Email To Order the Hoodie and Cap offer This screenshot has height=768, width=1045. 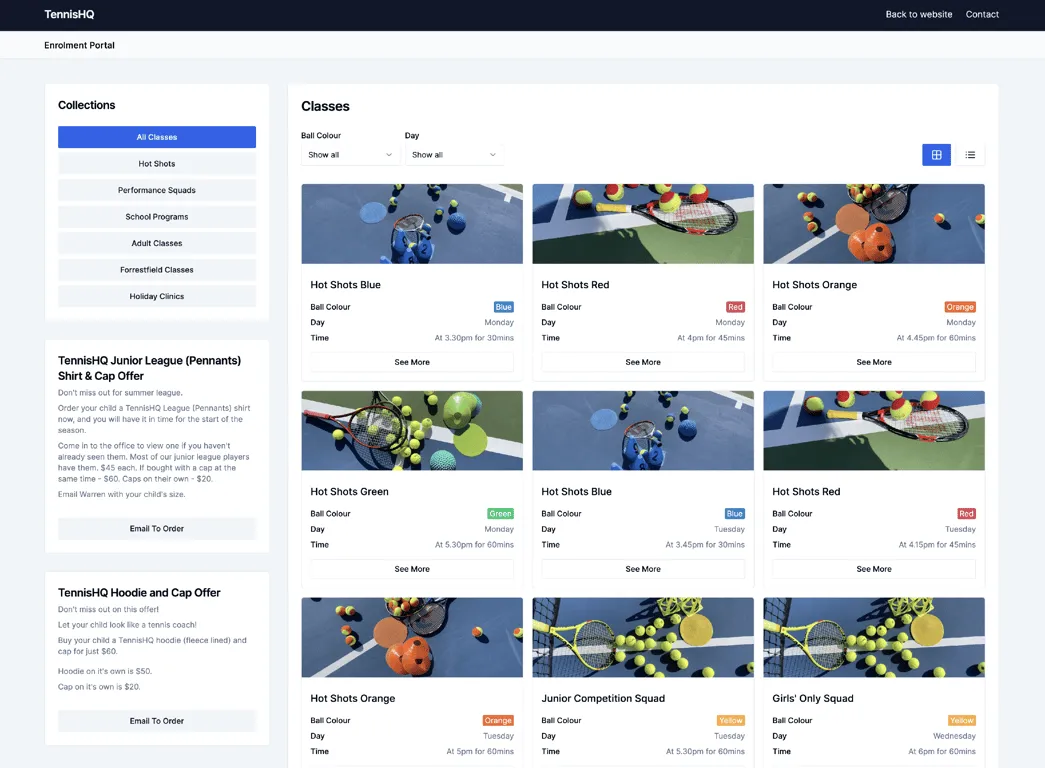point(157,720)
